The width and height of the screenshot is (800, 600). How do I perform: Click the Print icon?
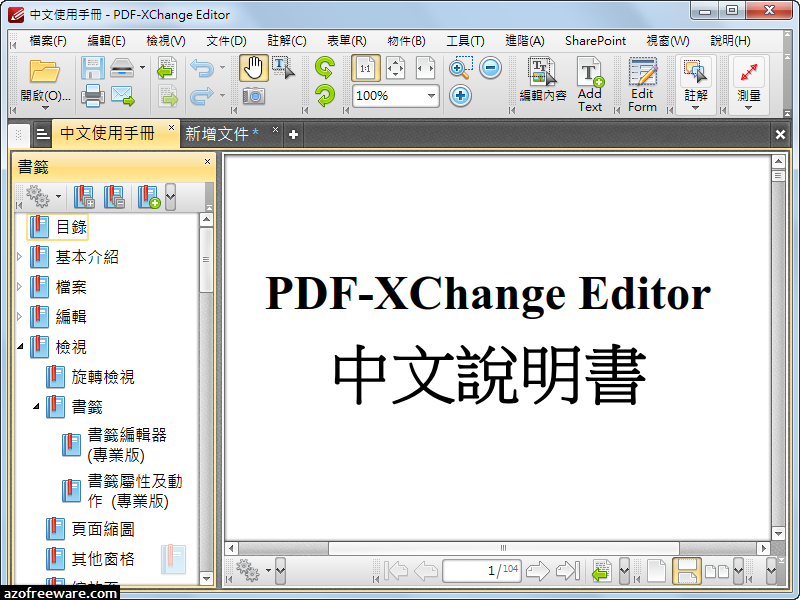click(92, 95)
